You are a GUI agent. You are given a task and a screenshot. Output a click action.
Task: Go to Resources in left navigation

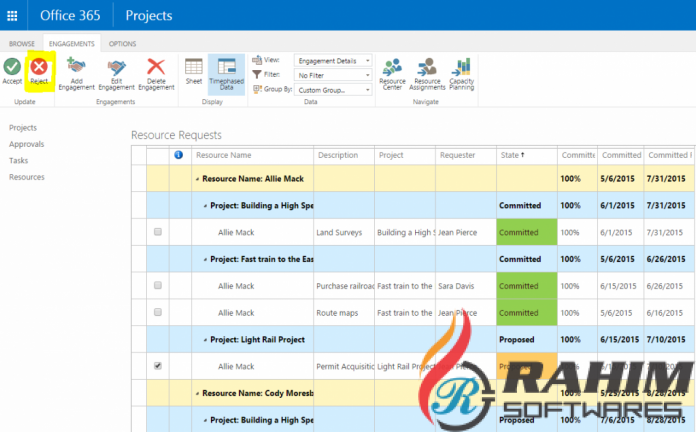(x=27, y=177)
